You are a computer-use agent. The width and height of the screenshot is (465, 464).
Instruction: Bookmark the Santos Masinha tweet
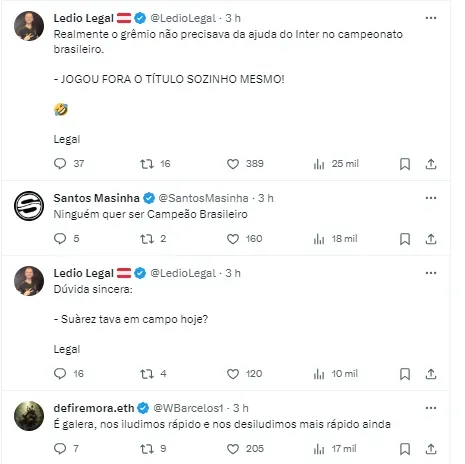[x=405, y=239]
